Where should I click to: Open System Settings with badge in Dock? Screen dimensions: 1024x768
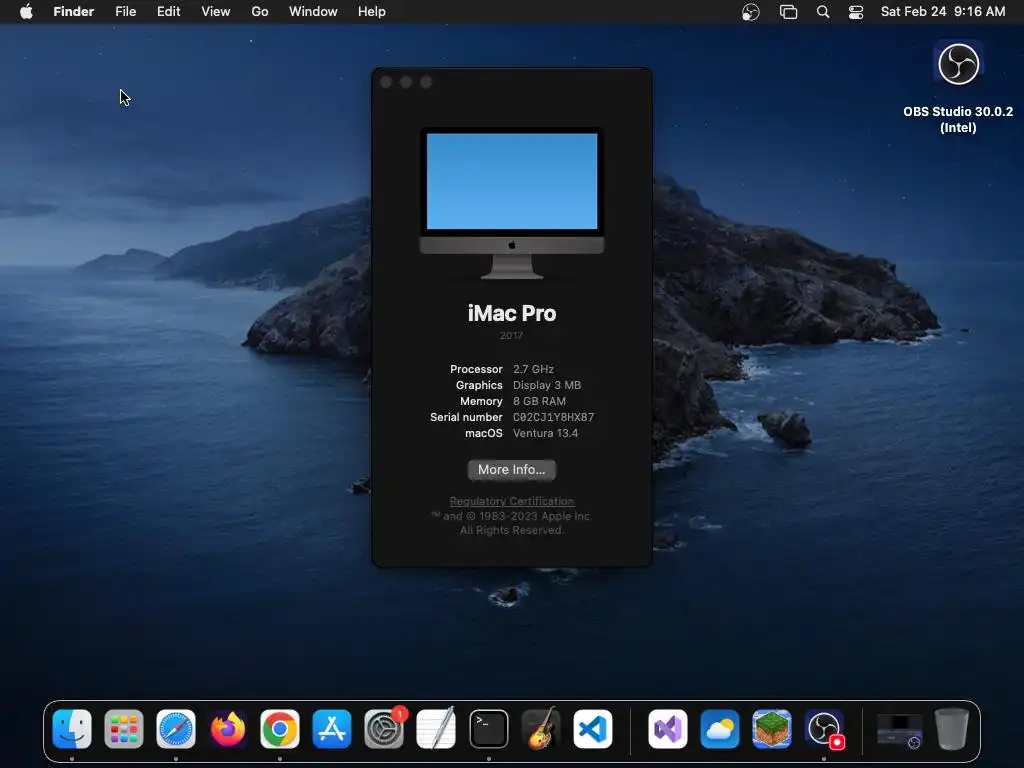(384, 729)
